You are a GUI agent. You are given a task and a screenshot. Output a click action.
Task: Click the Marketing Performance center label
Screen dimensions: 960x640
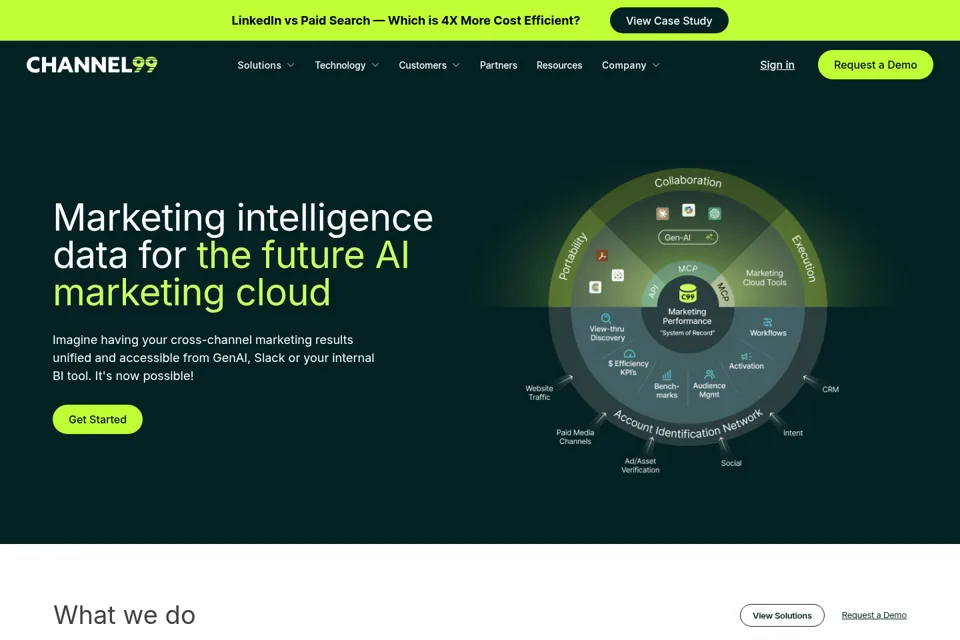(x=687, y=316)
